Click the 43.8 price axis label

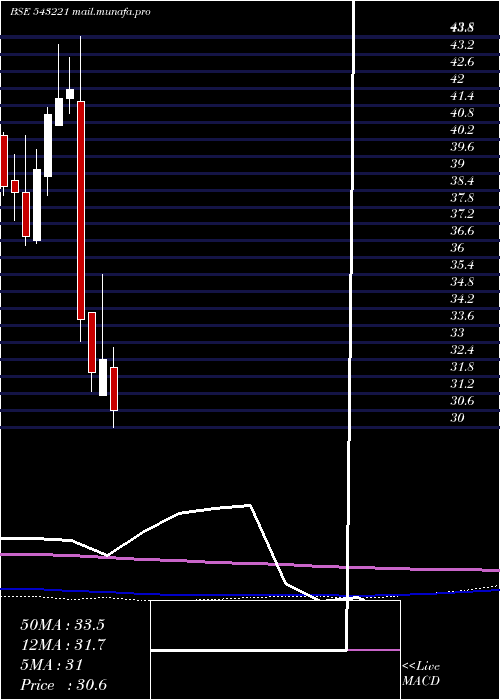click(462, 28)
